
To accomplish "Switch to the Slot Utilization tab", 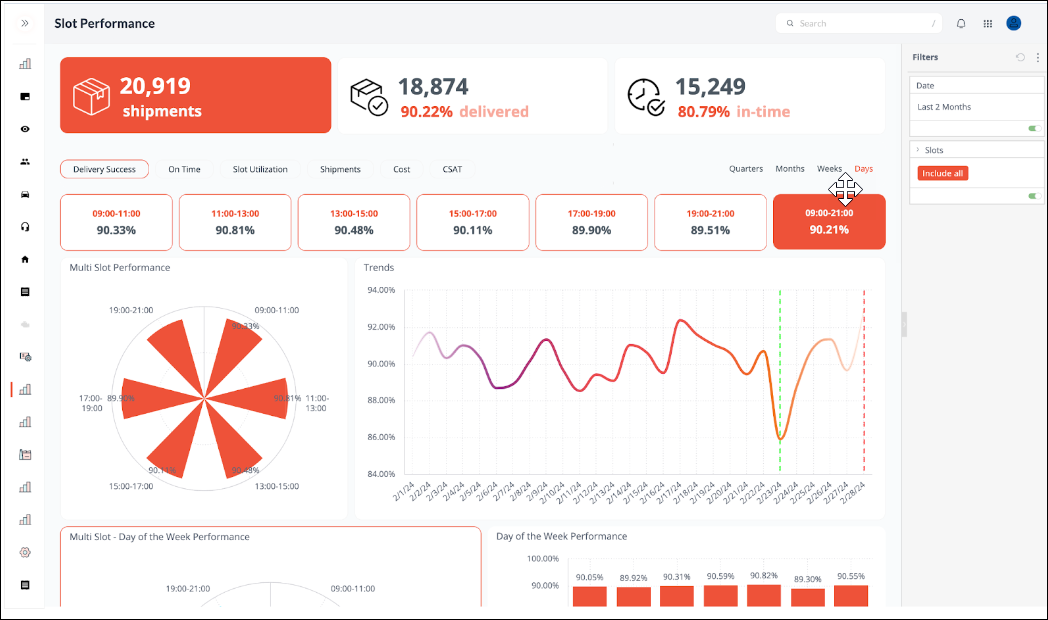I will click(x=260, y=169).
